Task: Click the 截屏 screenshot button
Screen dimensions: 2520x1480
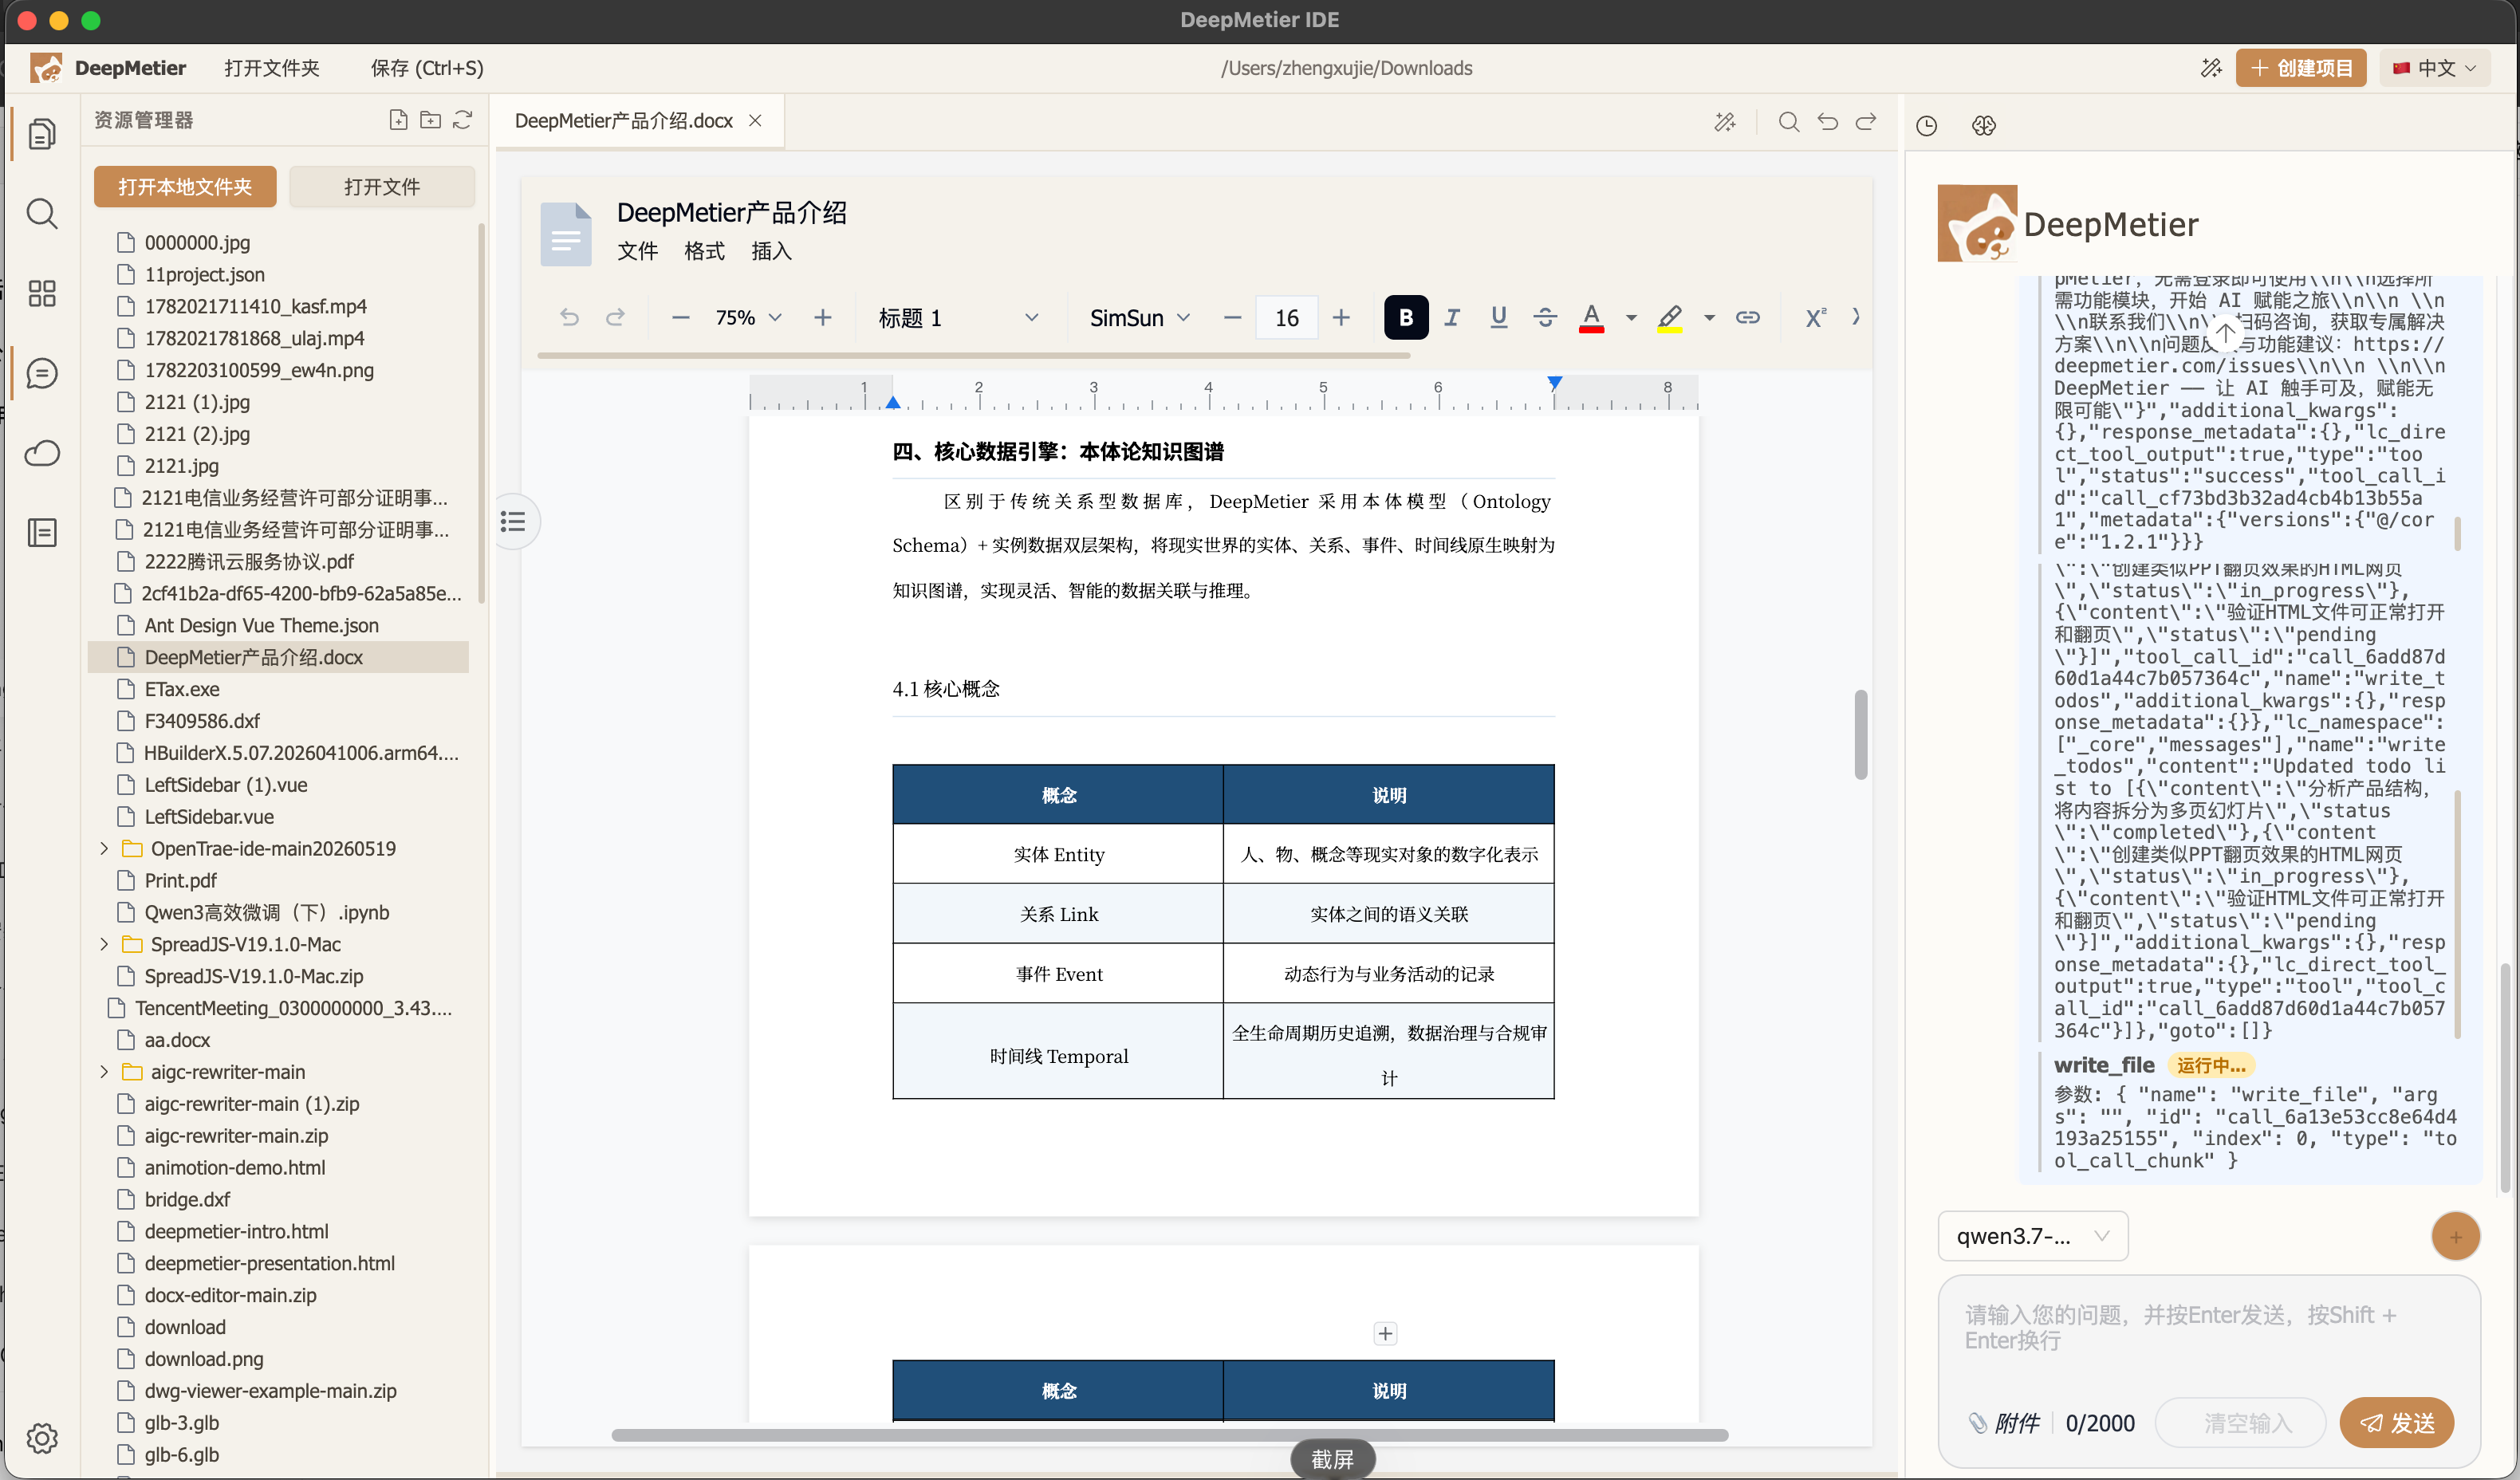Action: (x=1332, y=1459)
